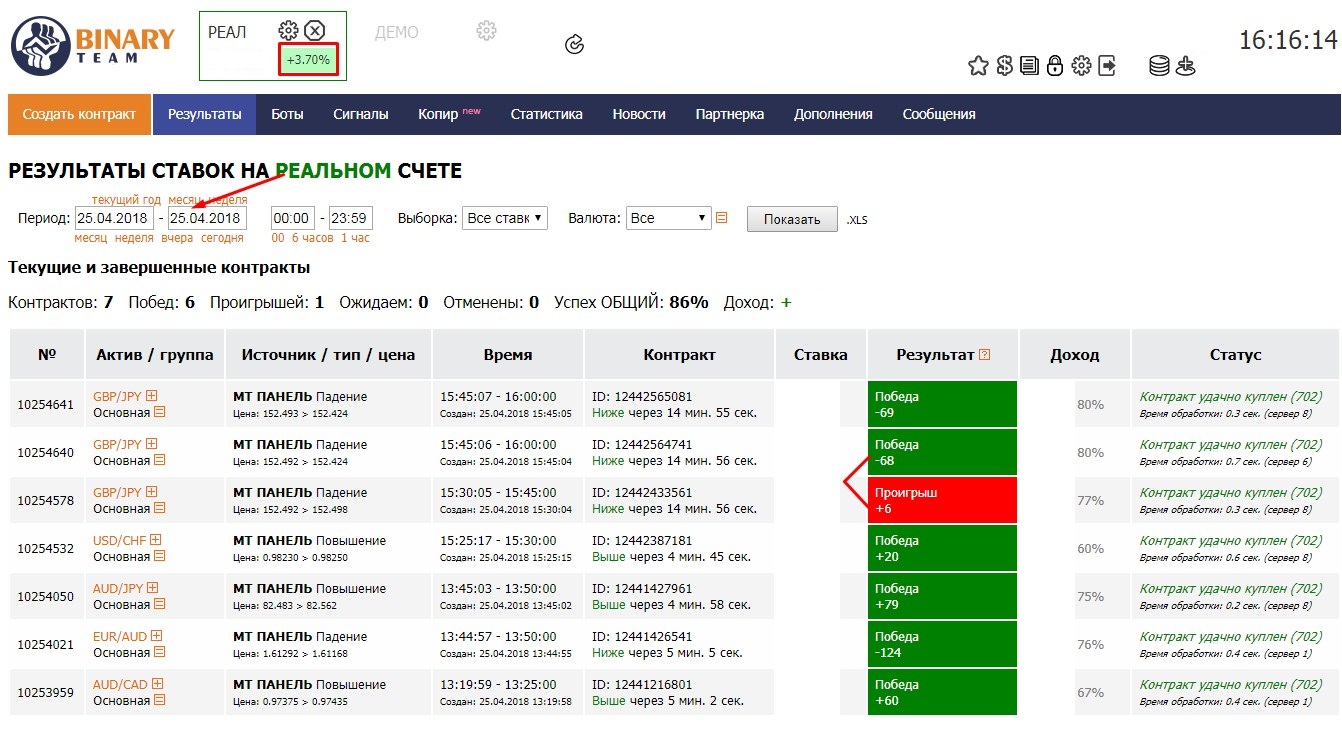Click Основная group icon in AUD/CAD row
This screenshot has width=1342, height=733.
tap(159, 700)
